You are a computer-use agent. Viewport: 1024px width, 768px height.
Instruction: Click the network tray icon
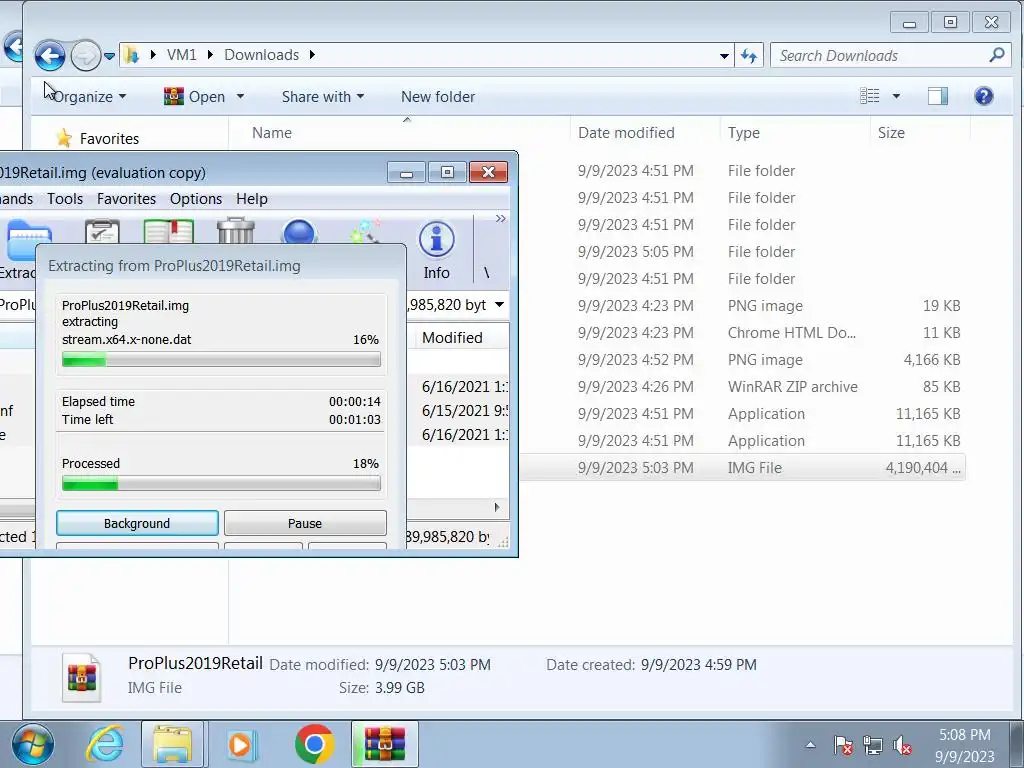[x=872, y=745]
